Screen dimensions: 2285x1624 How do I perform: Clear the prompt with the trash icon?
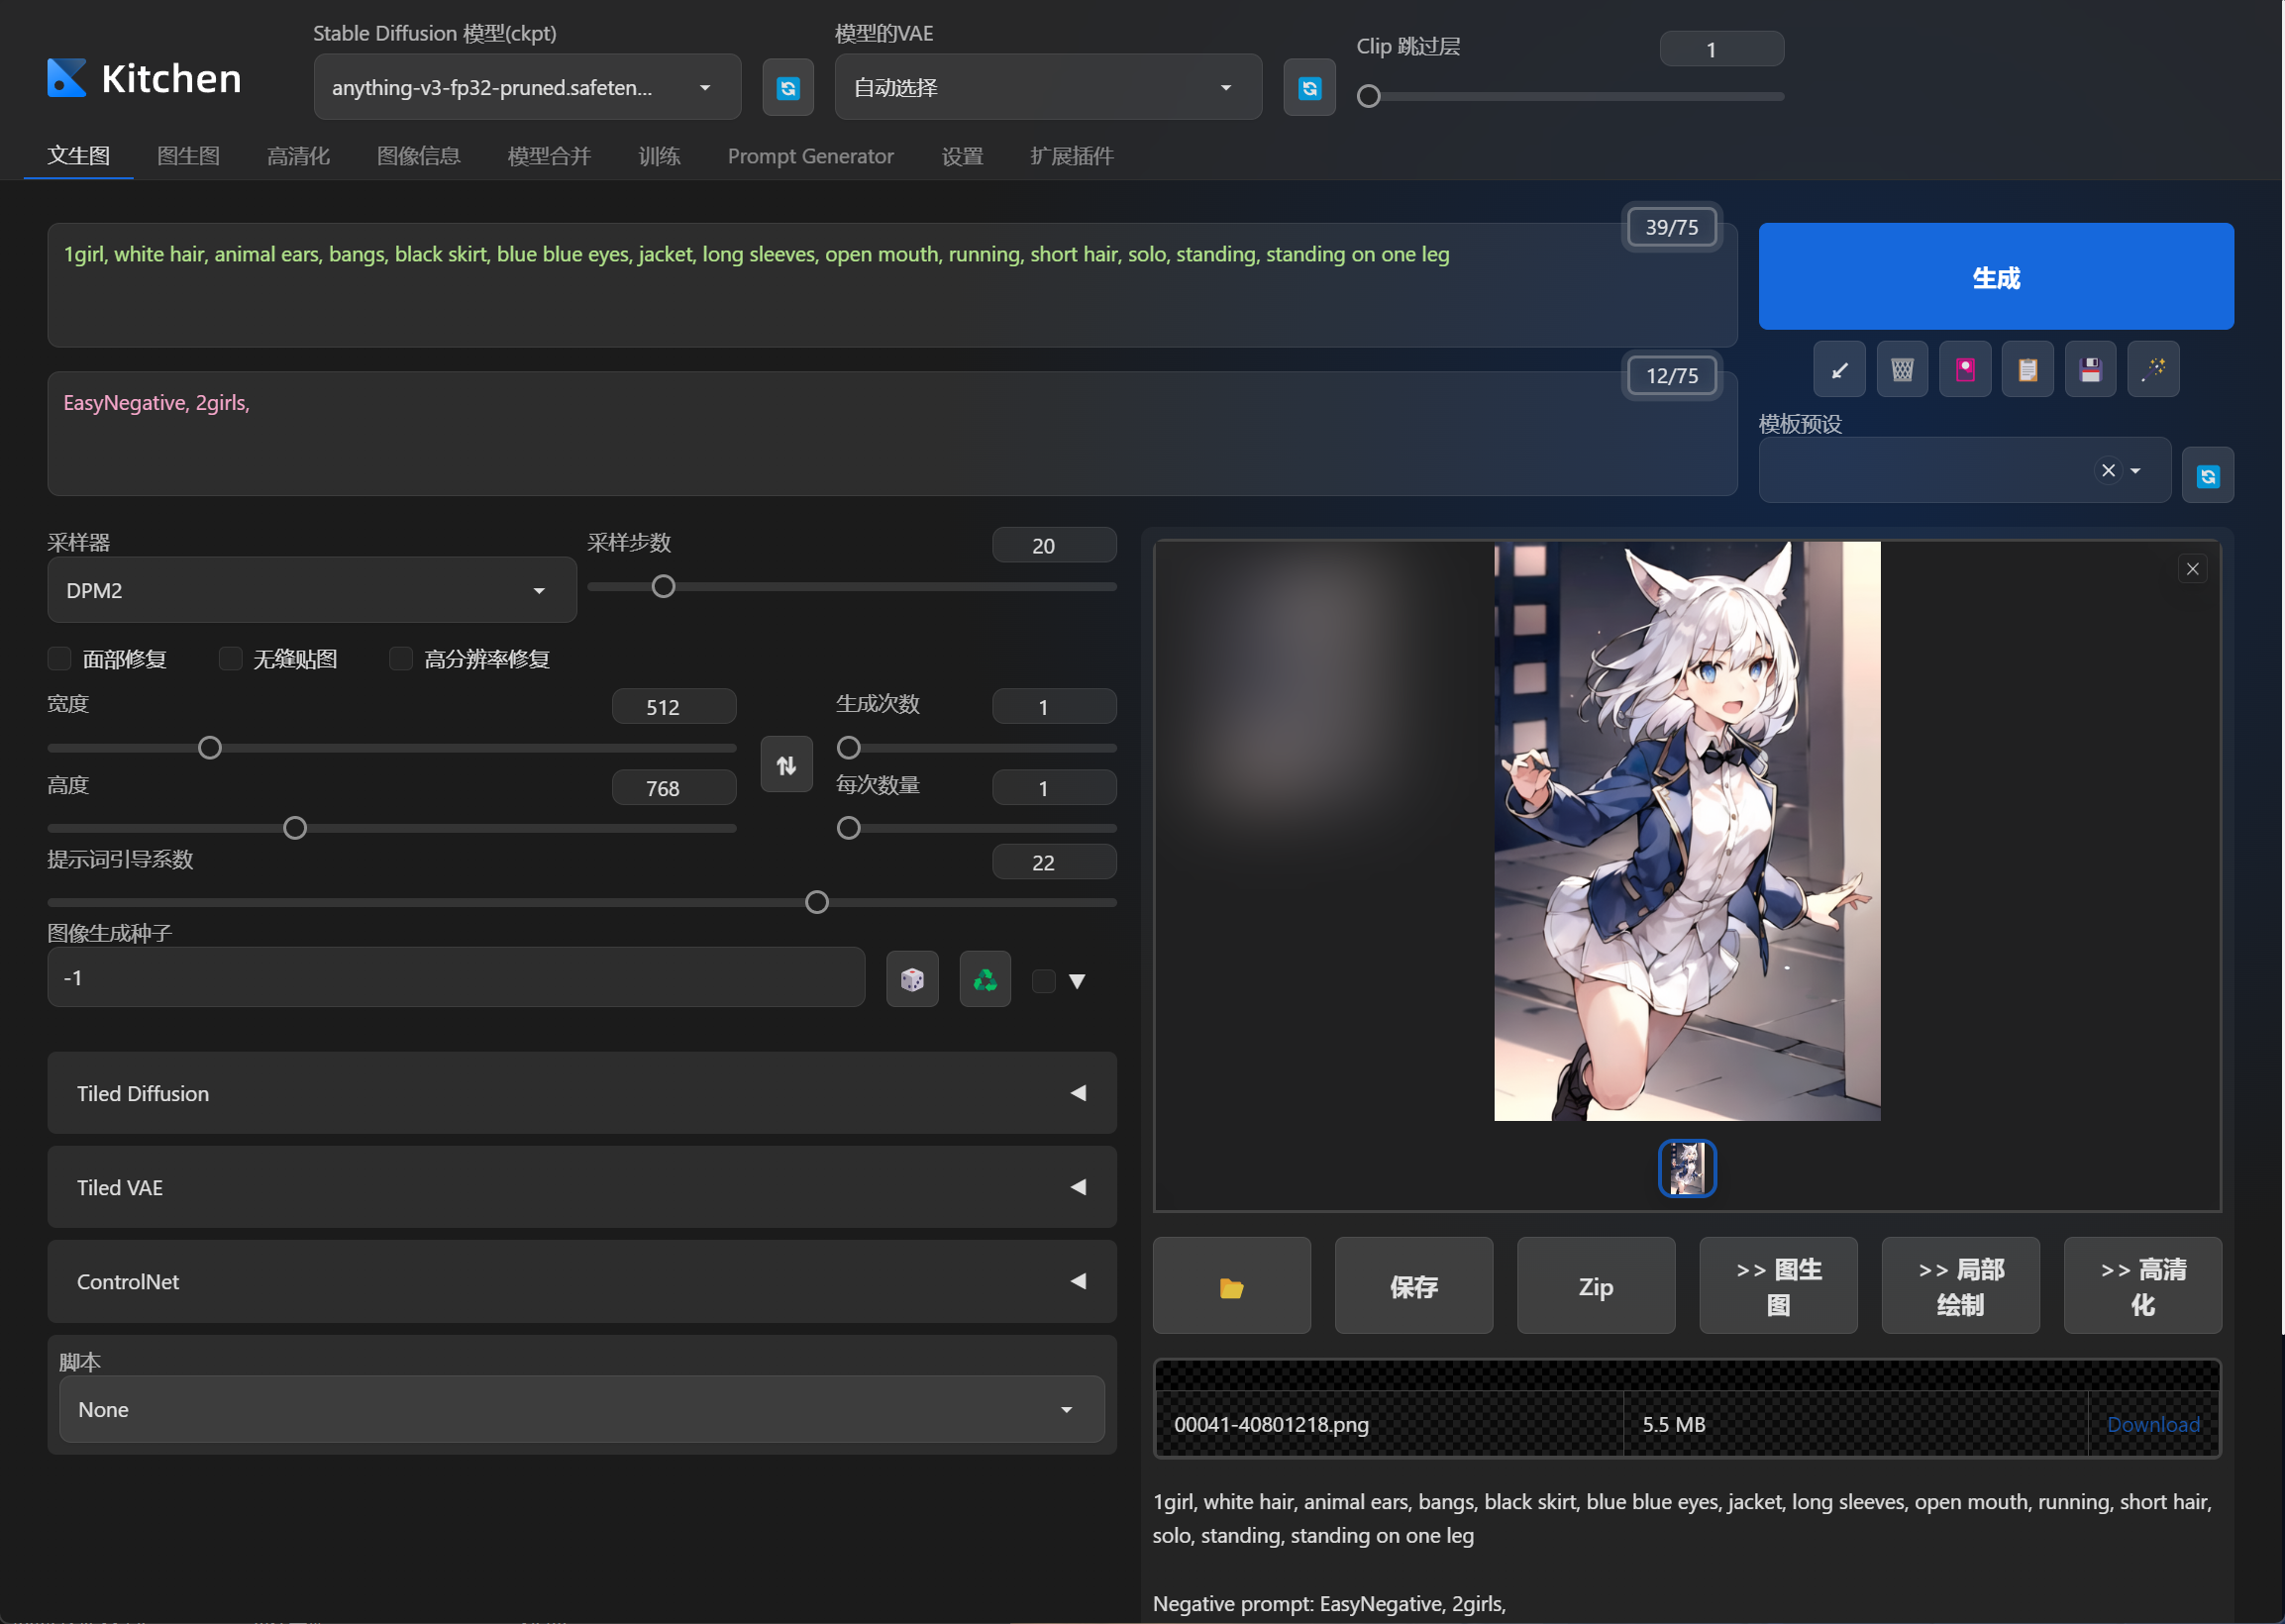1902,370
